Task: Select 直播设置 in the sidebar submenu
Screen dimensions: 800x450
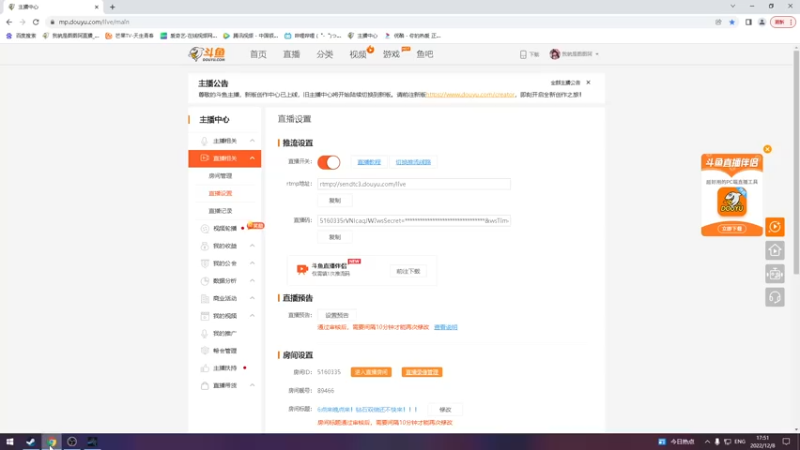Action: (220, 193)
